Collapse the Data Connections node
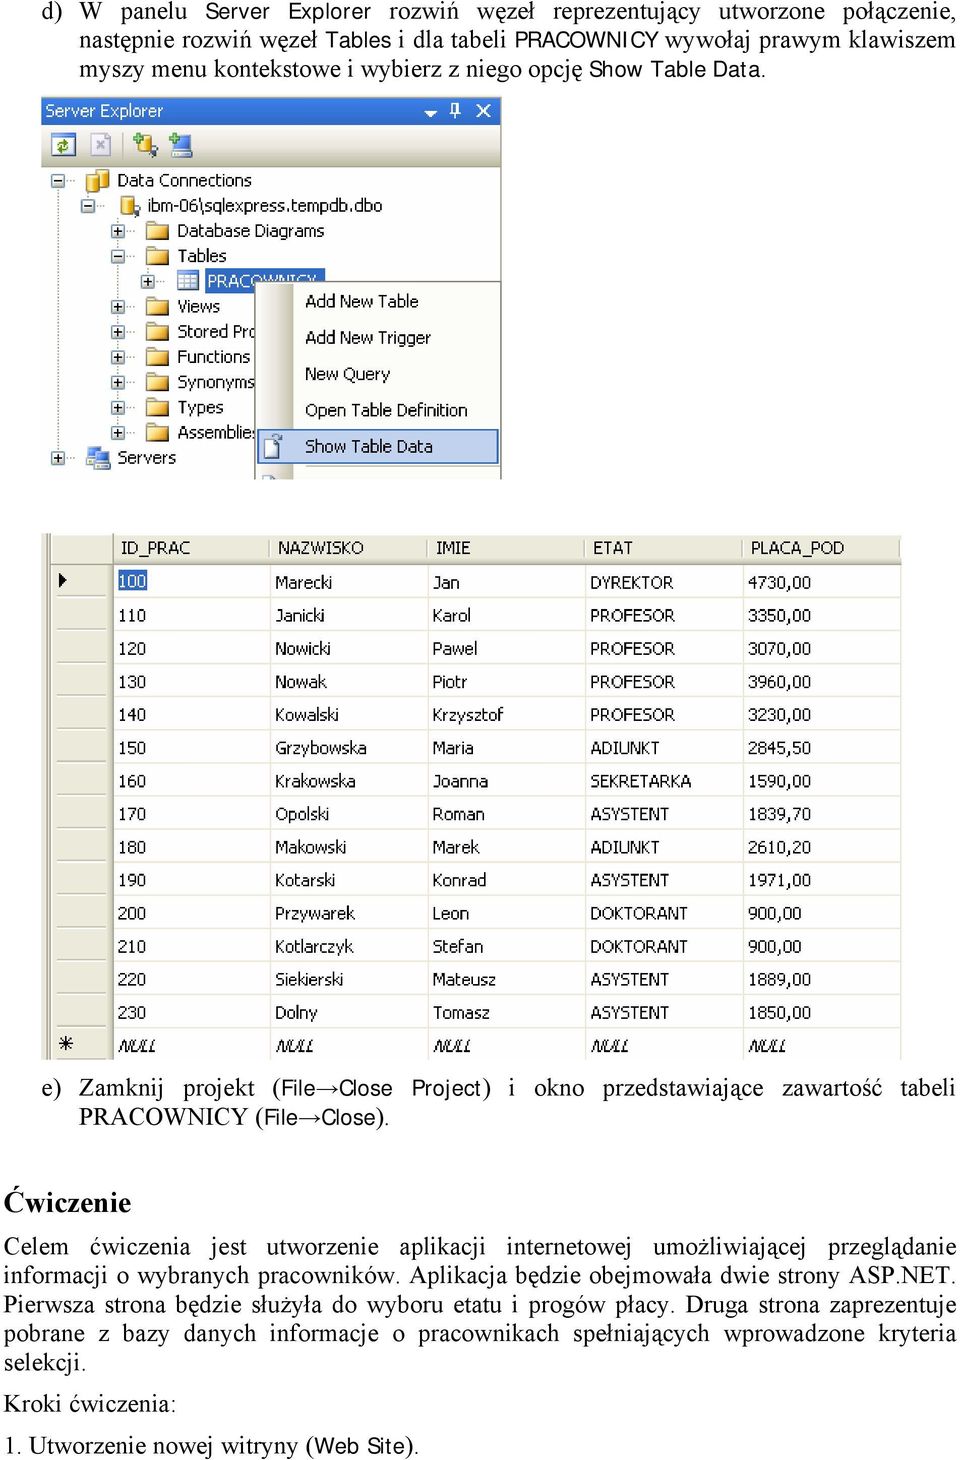This screenshot has height=1460, width=960. click(58, 181)
